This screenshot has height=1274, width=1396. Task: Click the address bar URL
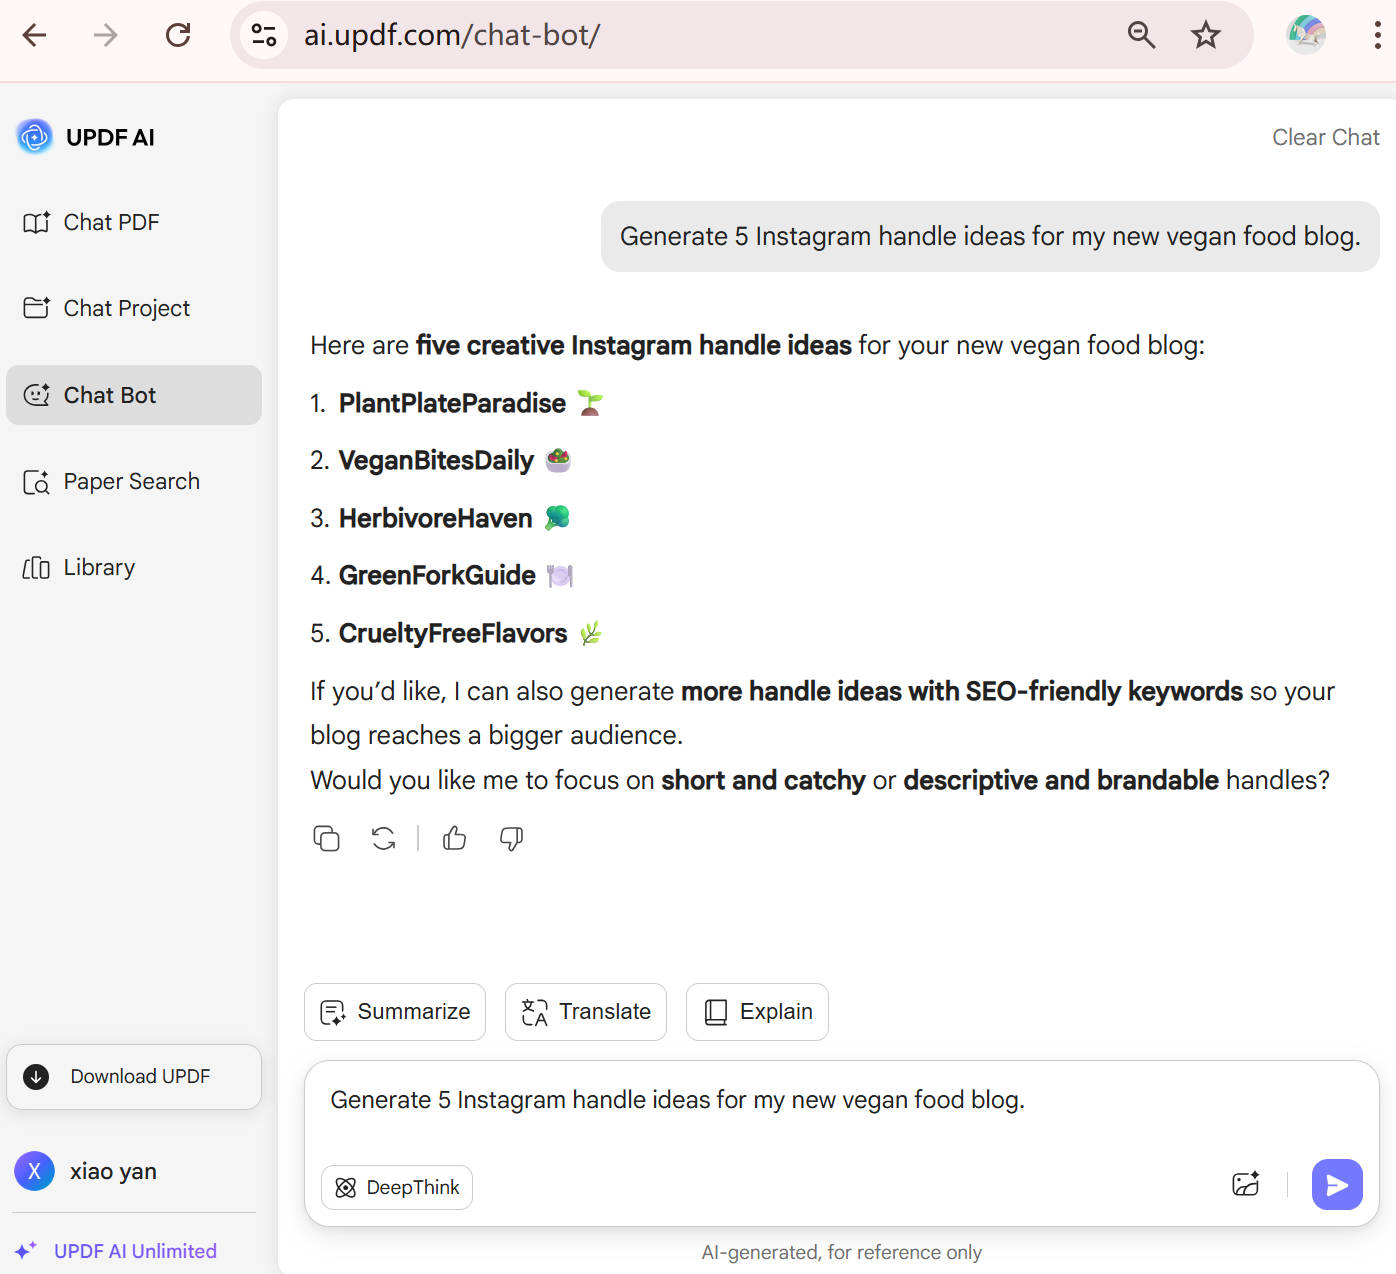pyautogui.click(x=452, y=35)
